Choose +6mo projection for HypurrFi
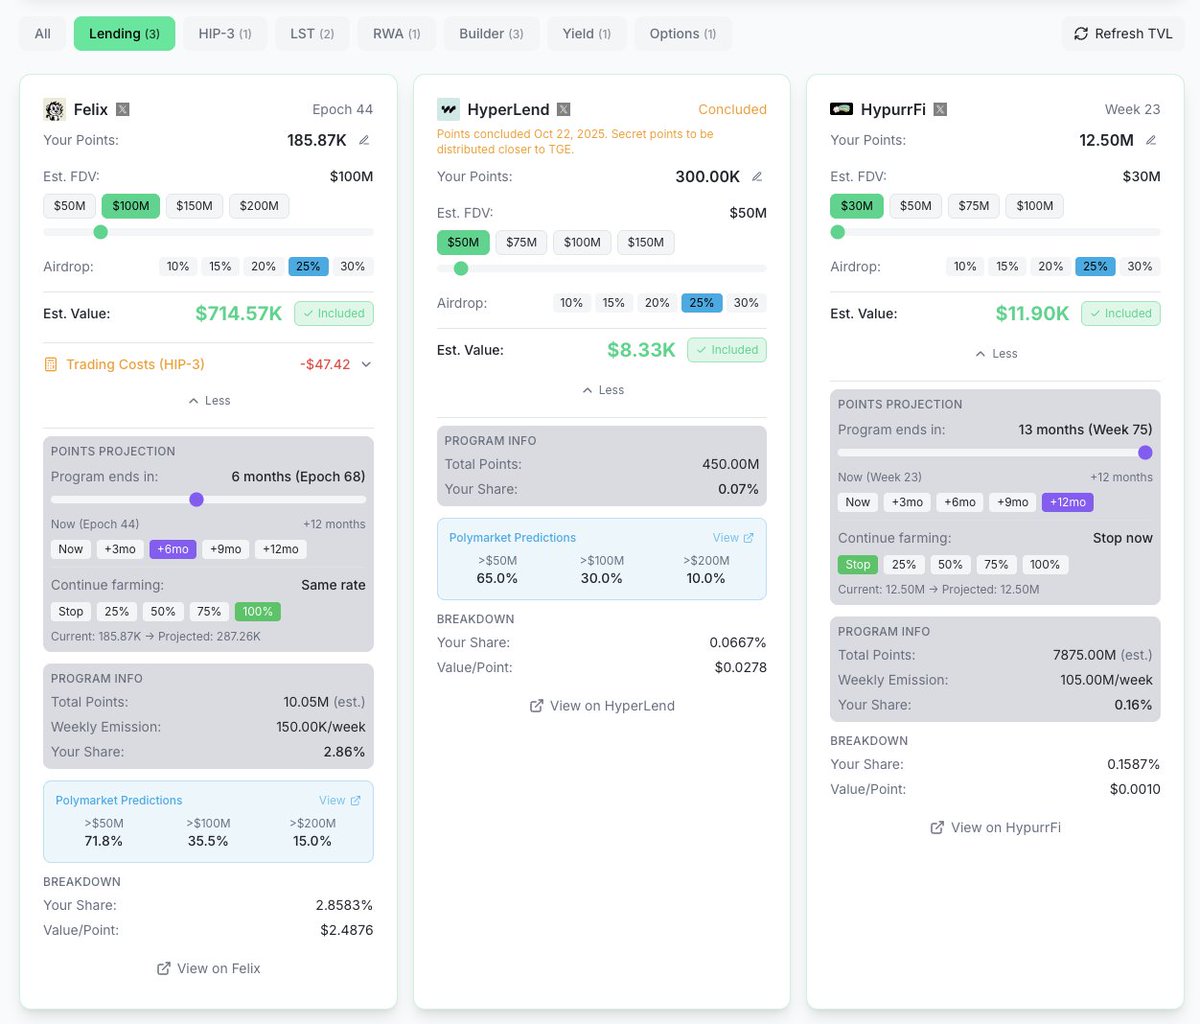 click(960, 502)
